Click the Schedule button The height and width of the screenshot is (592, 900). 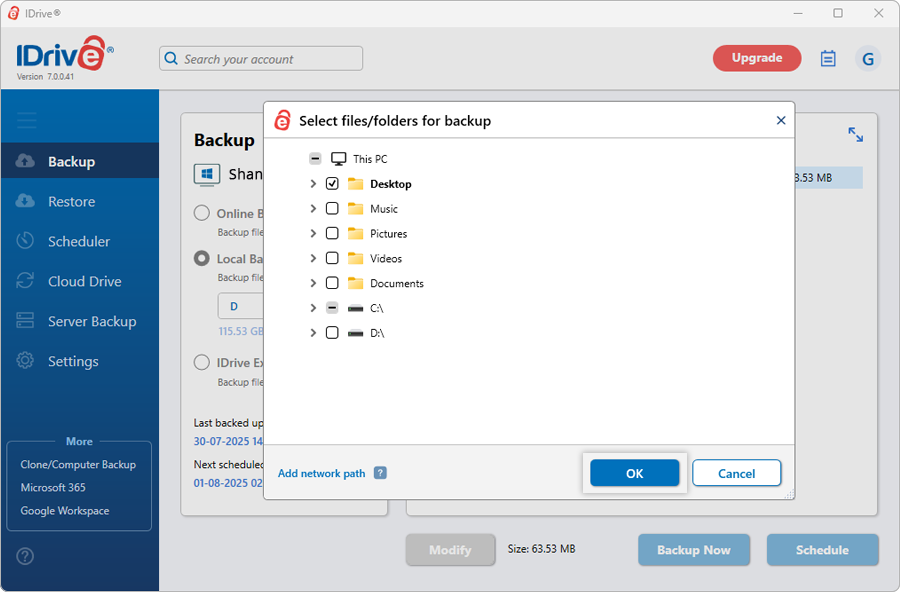pyautogui.click(x=822, y=550)
